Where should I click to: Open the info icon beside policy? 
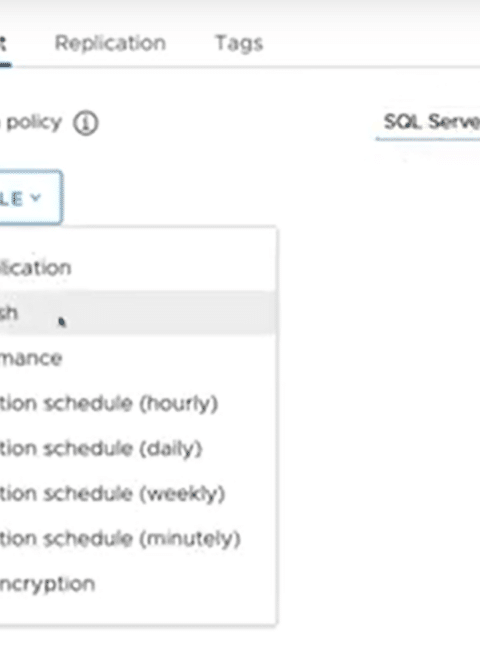click(86, 124)
